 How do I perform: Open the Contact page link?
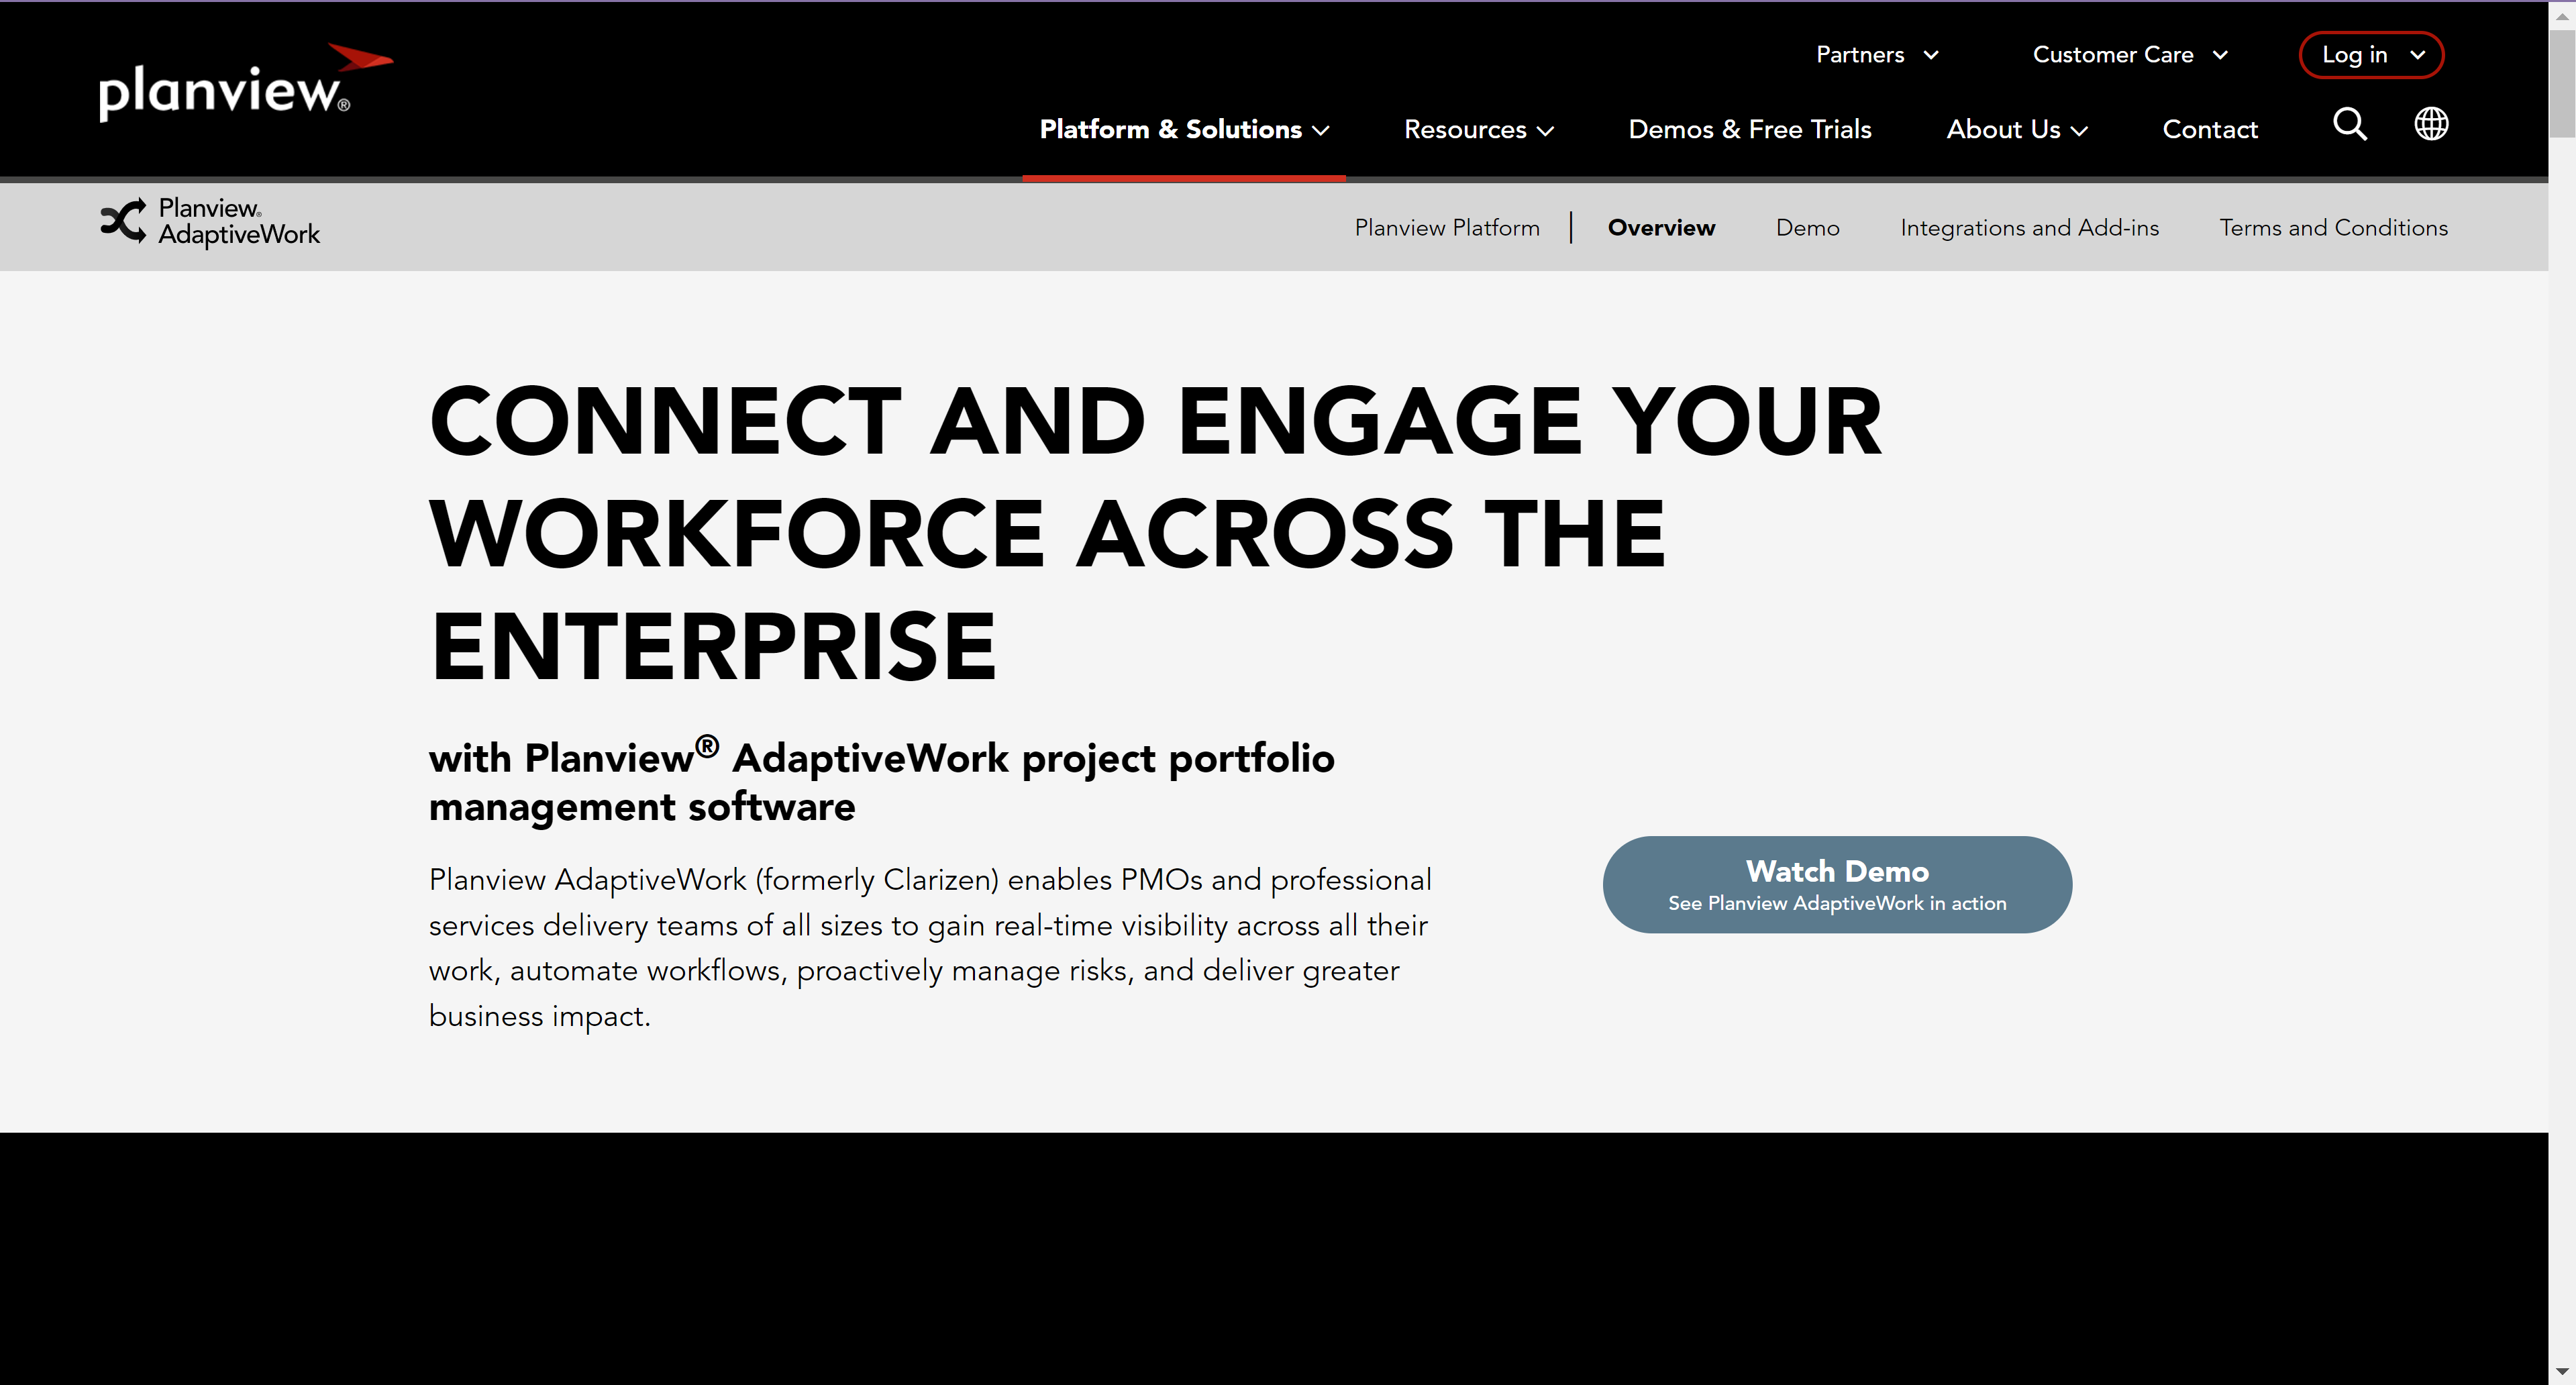pyautogui.click(x=2209, y=130)
